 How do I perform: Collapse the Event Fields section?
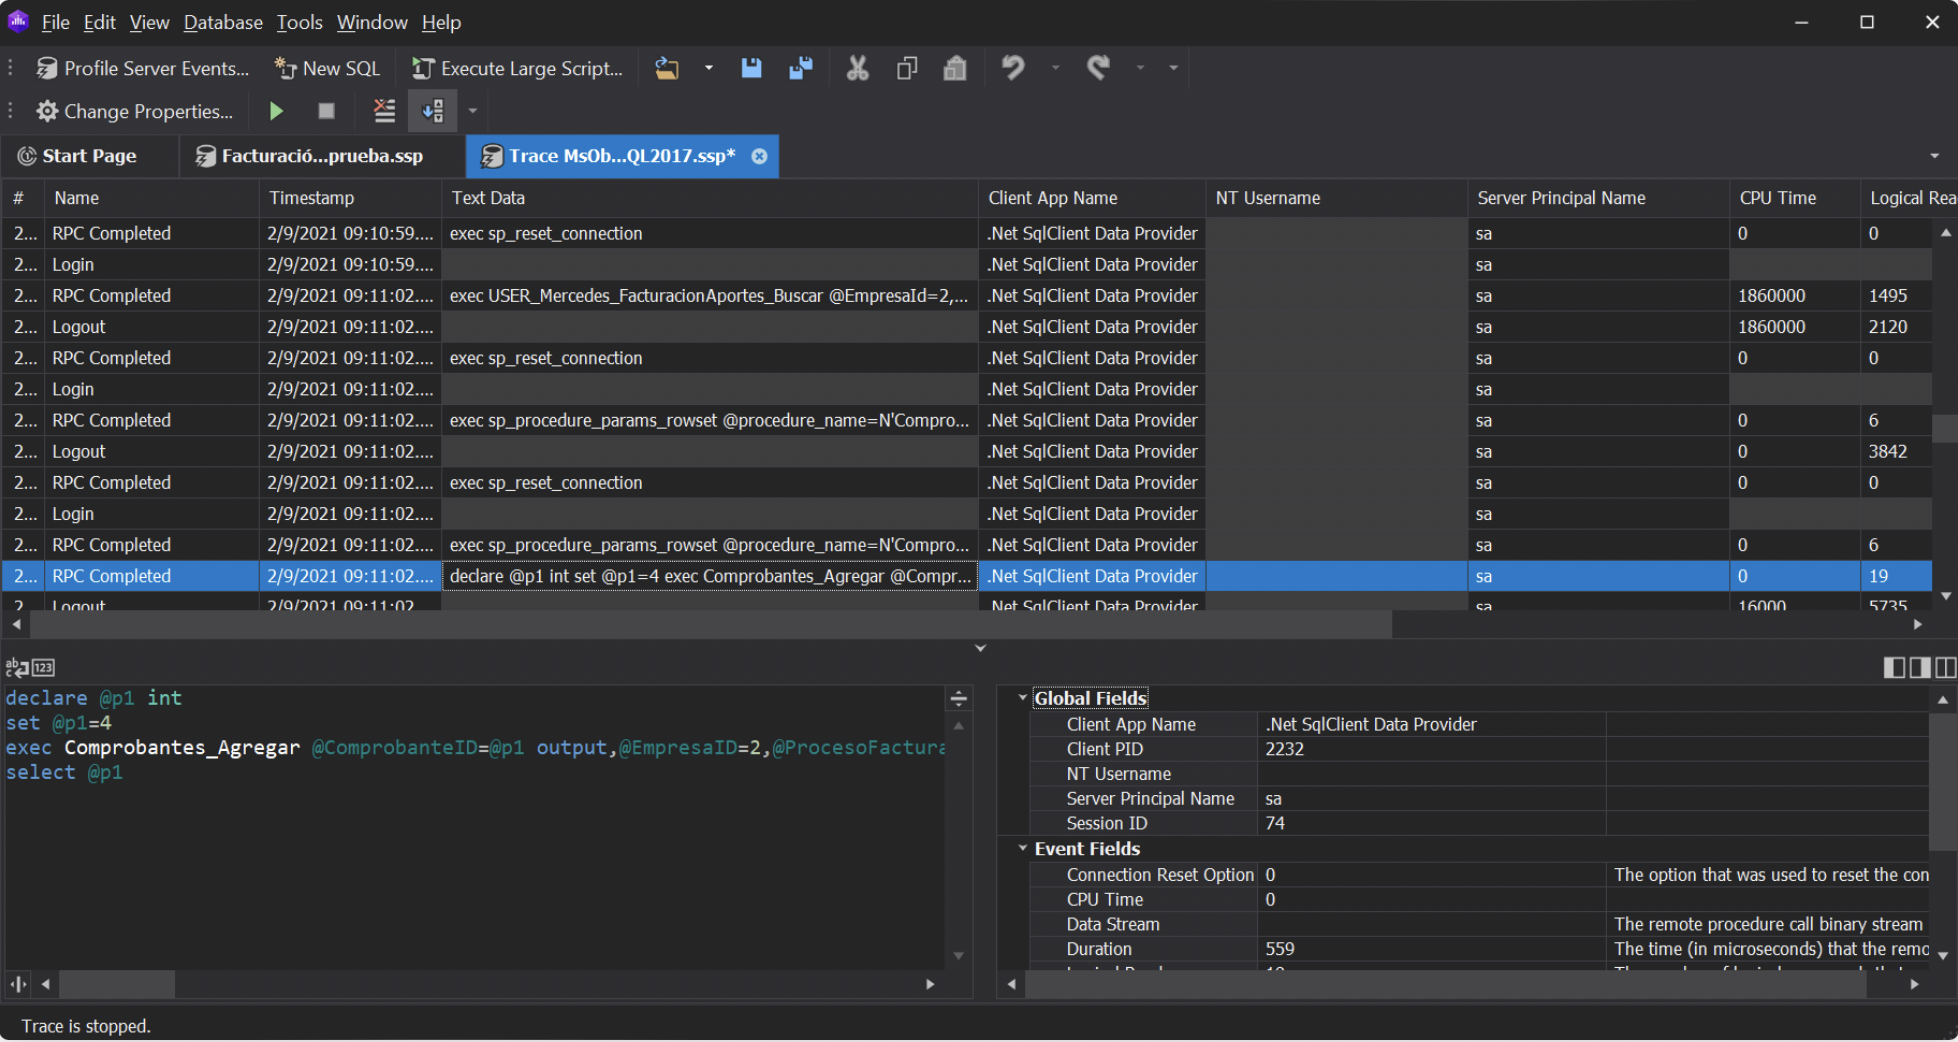coord(1022,848)
